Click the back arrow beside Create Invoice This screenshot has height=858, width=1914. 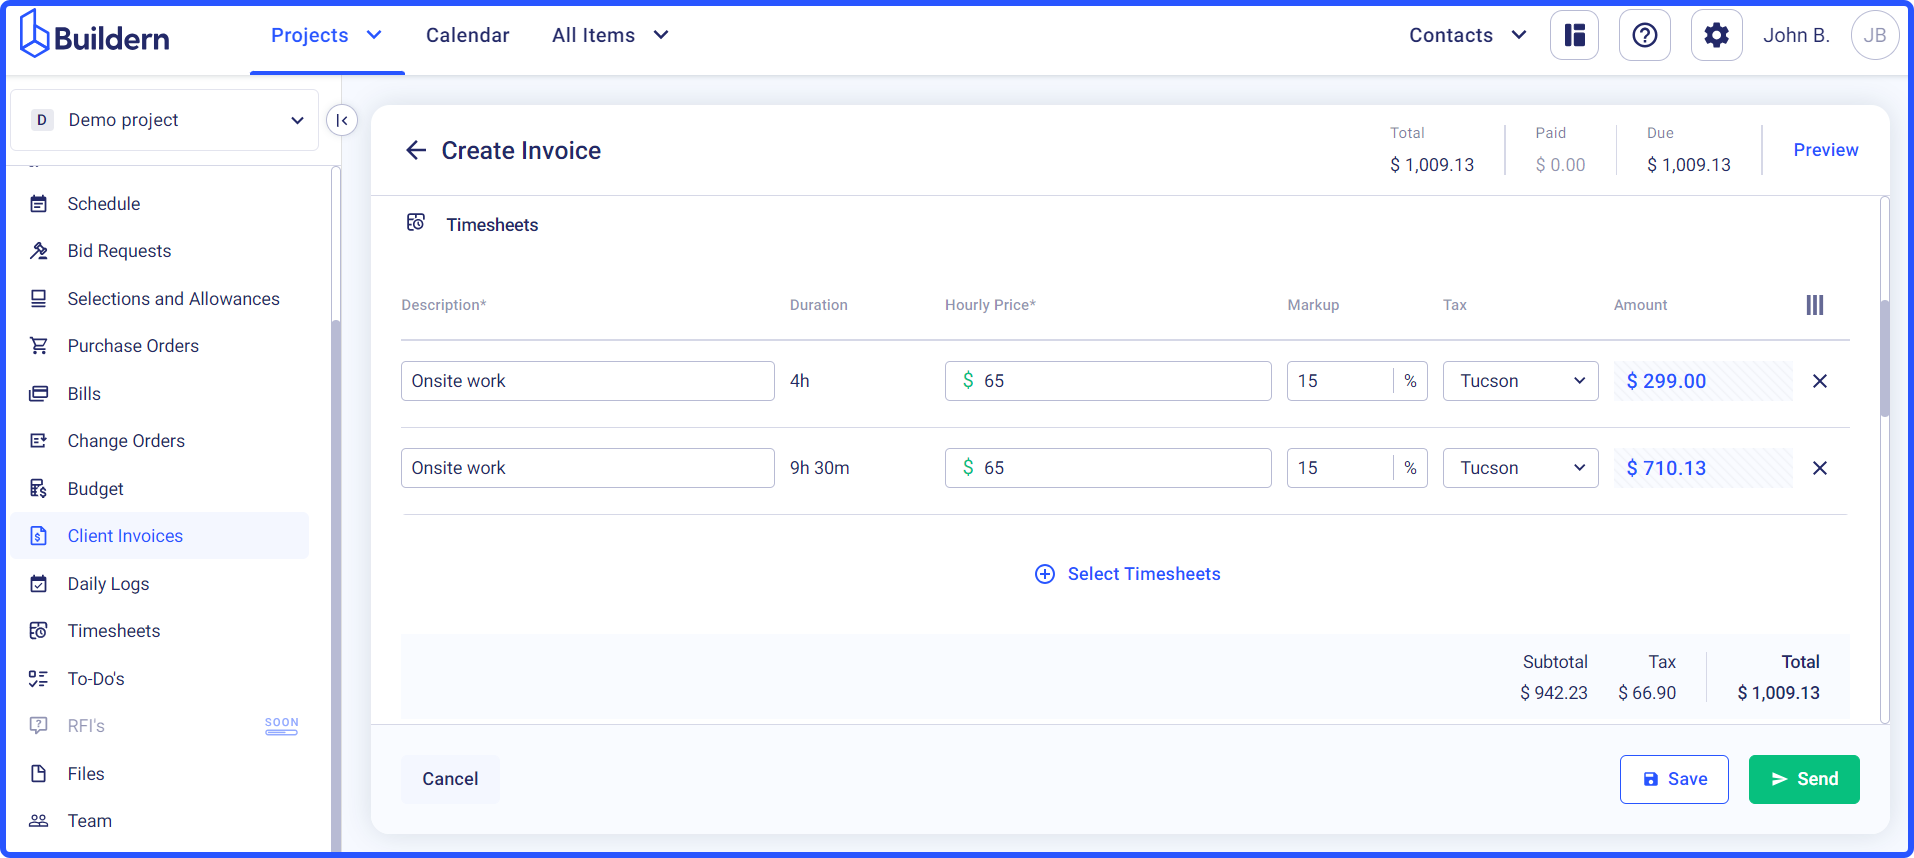click(416, 150)
